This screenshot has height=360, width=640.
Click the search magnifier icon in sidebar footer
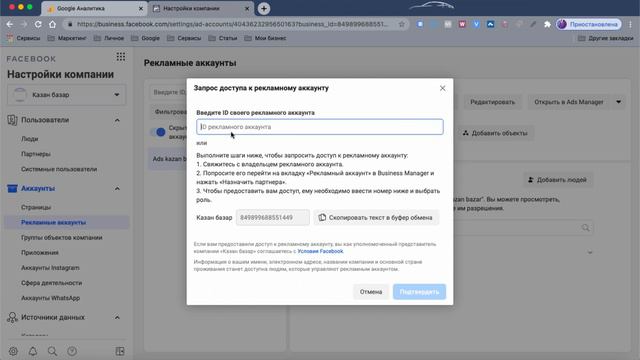52,351
